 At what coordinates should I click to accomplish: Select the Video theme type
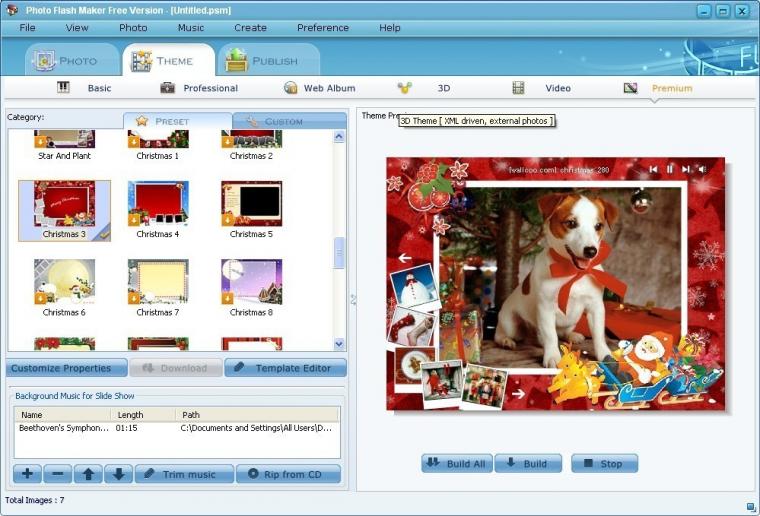coord(542,88)
